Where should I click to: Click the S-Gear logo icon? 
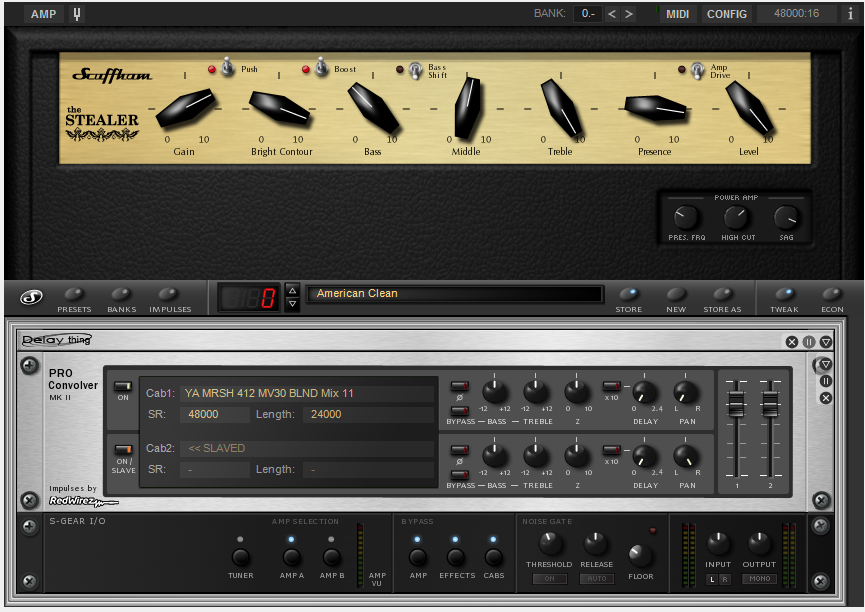point(31,298)
